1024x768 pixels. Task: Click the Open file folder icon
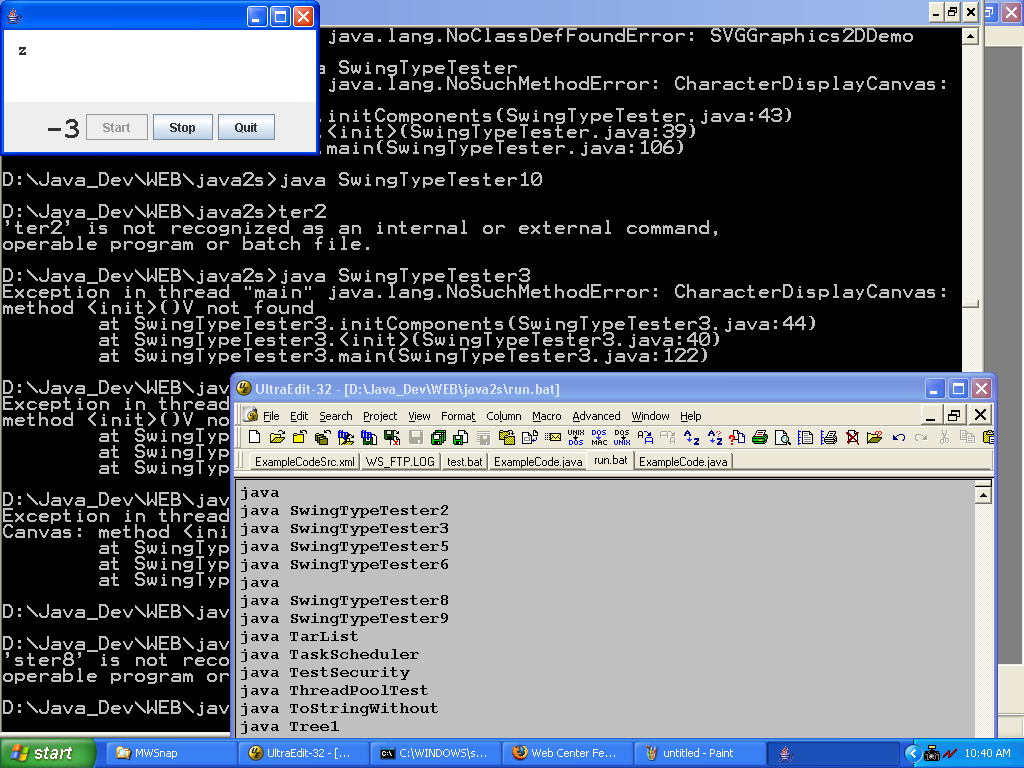tap(276, 437)
